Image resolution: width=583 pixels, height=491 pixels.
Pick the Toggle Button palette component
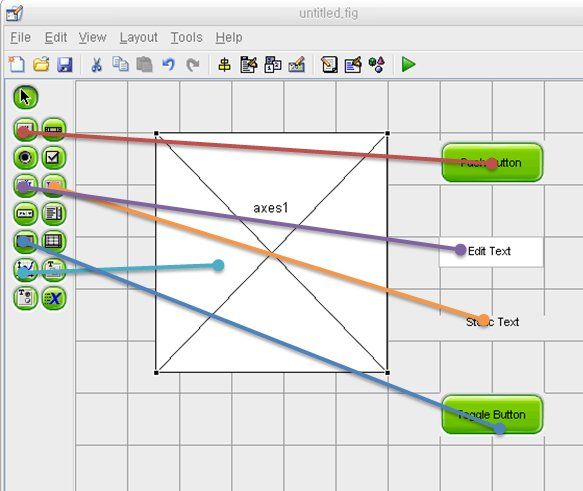26,242
